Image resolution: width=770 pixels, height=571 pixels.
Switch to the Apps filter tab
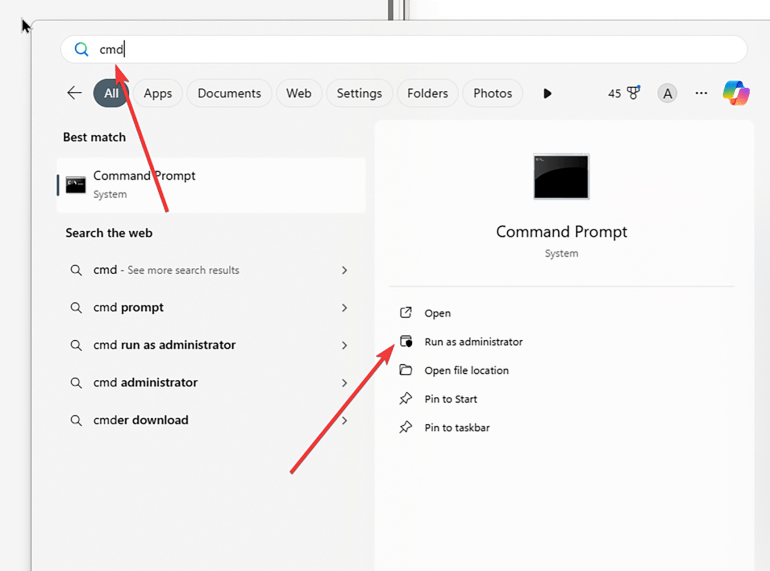158,93
